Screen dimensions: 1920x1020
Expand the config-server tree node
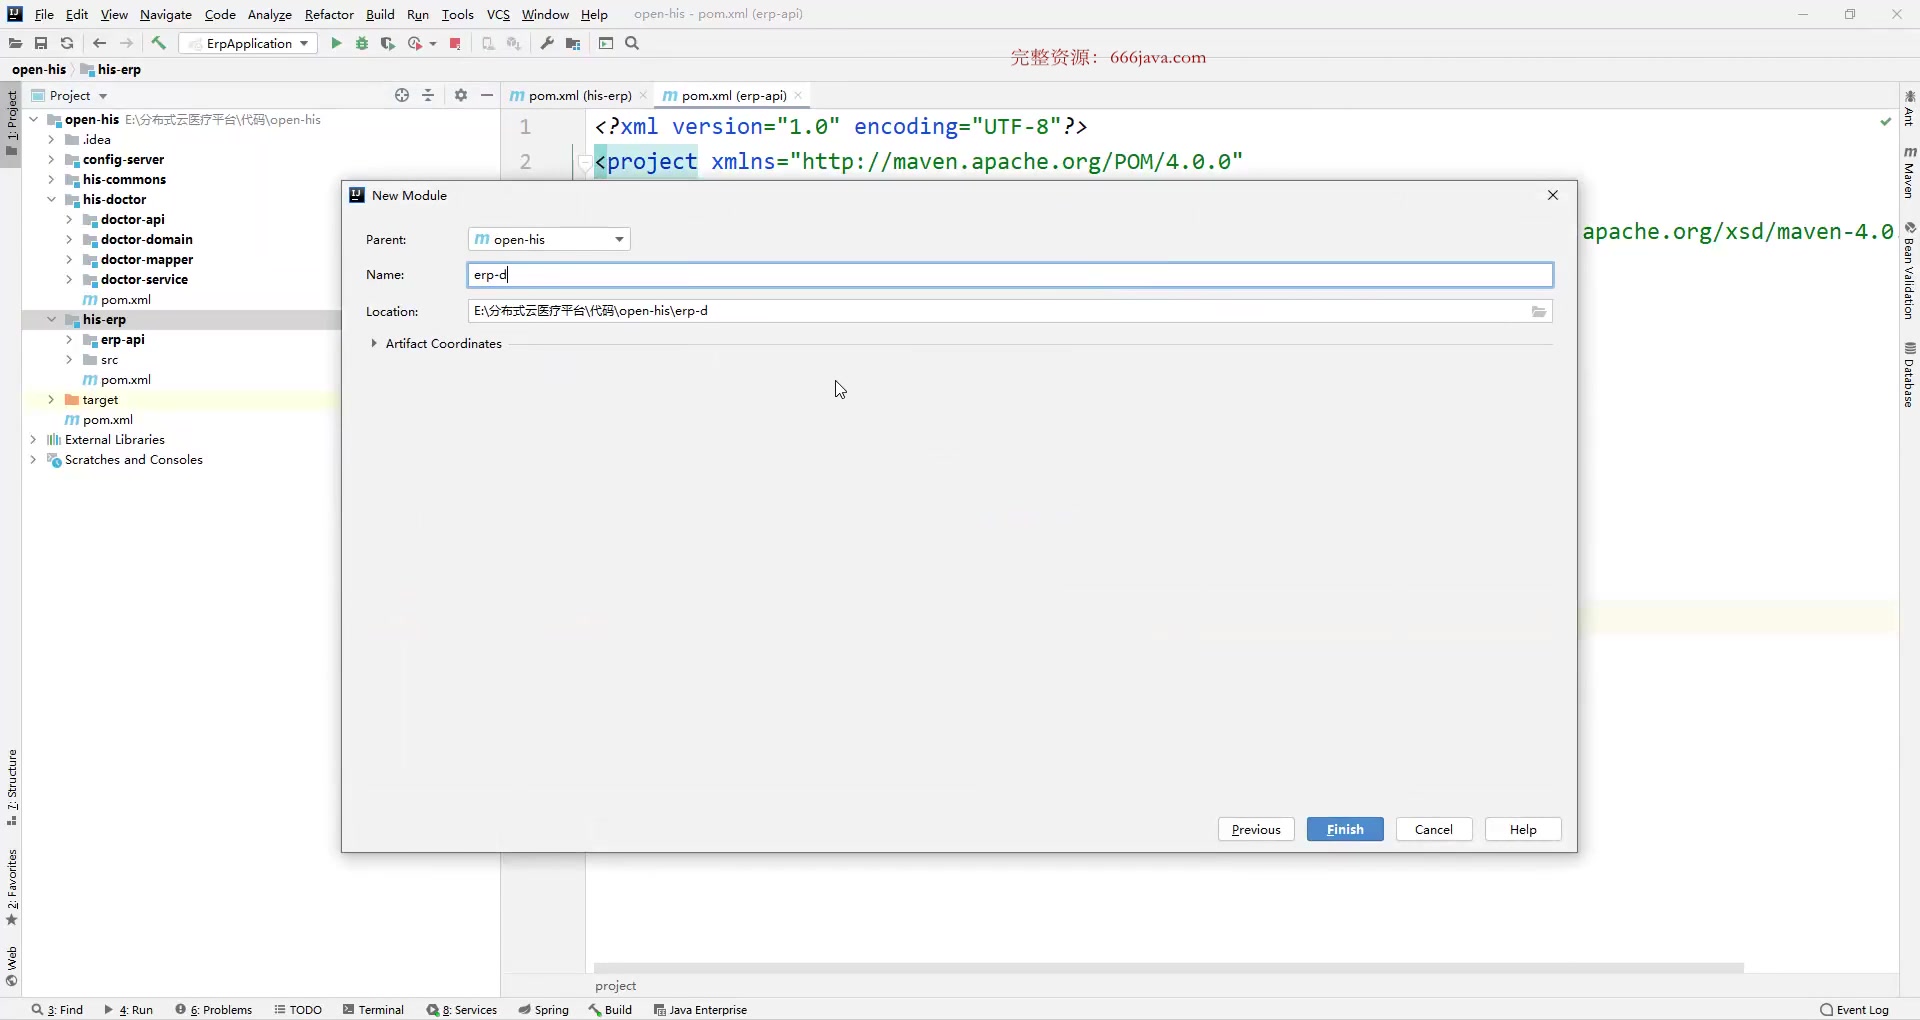tap(51, 159)
